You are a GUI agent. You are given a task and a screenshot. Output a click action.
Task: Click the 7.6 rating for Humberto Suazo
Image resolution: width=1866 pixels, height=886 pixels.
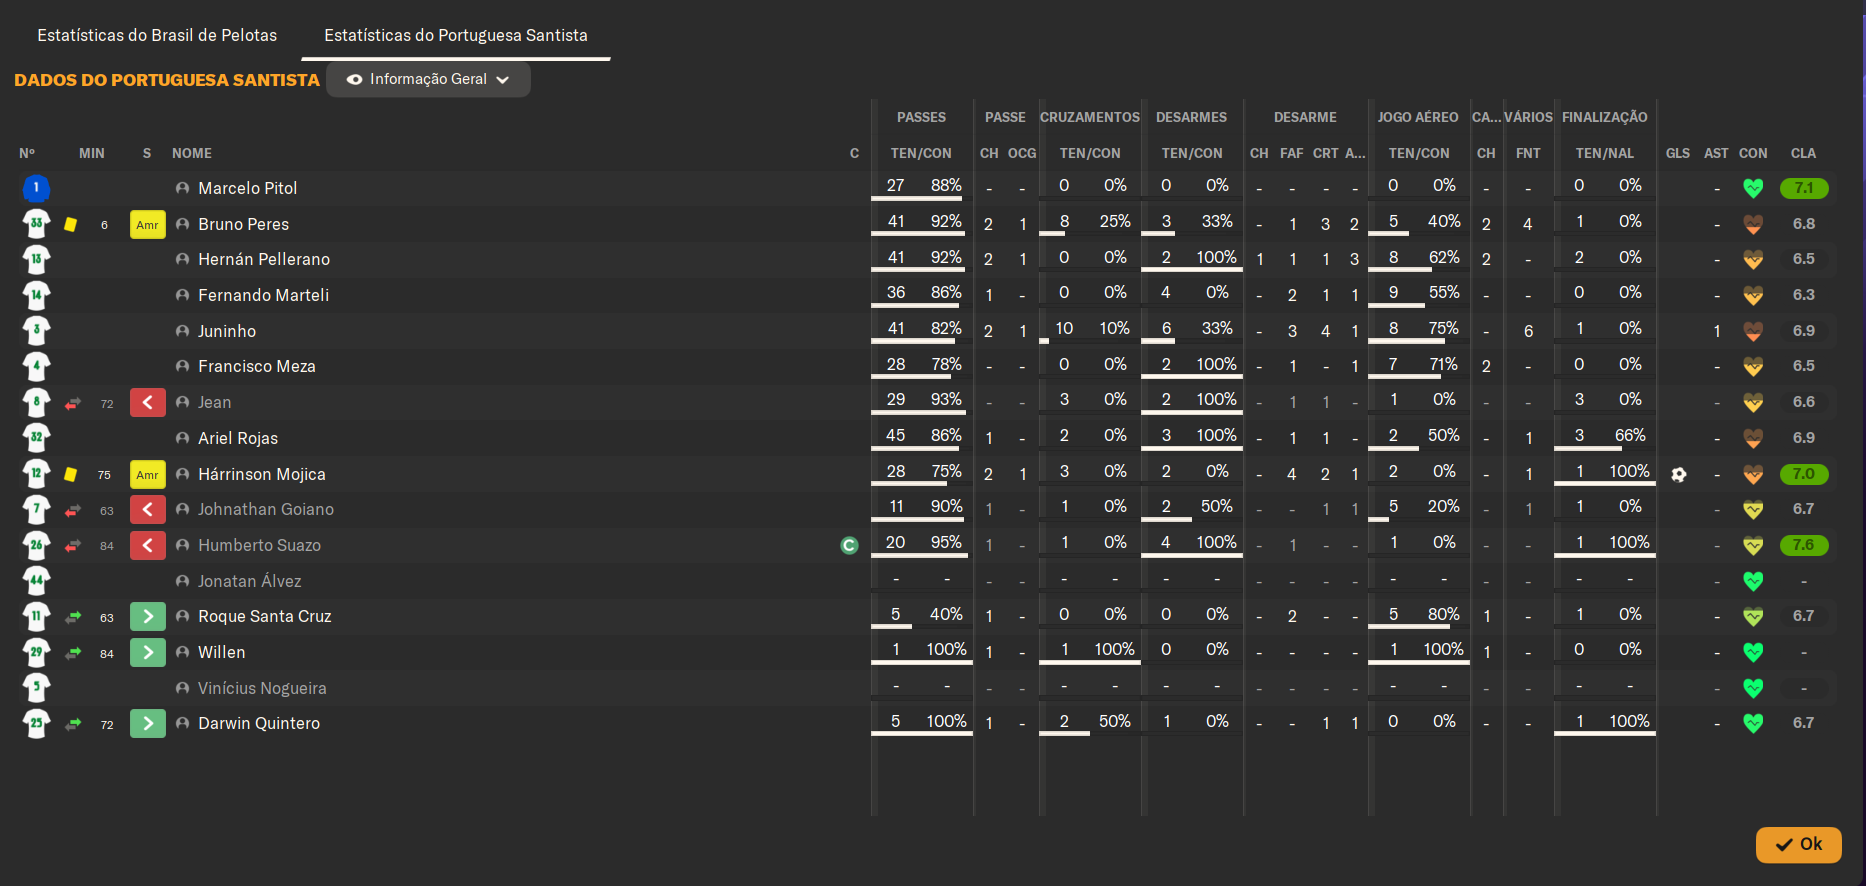[x=1804, y=545]
